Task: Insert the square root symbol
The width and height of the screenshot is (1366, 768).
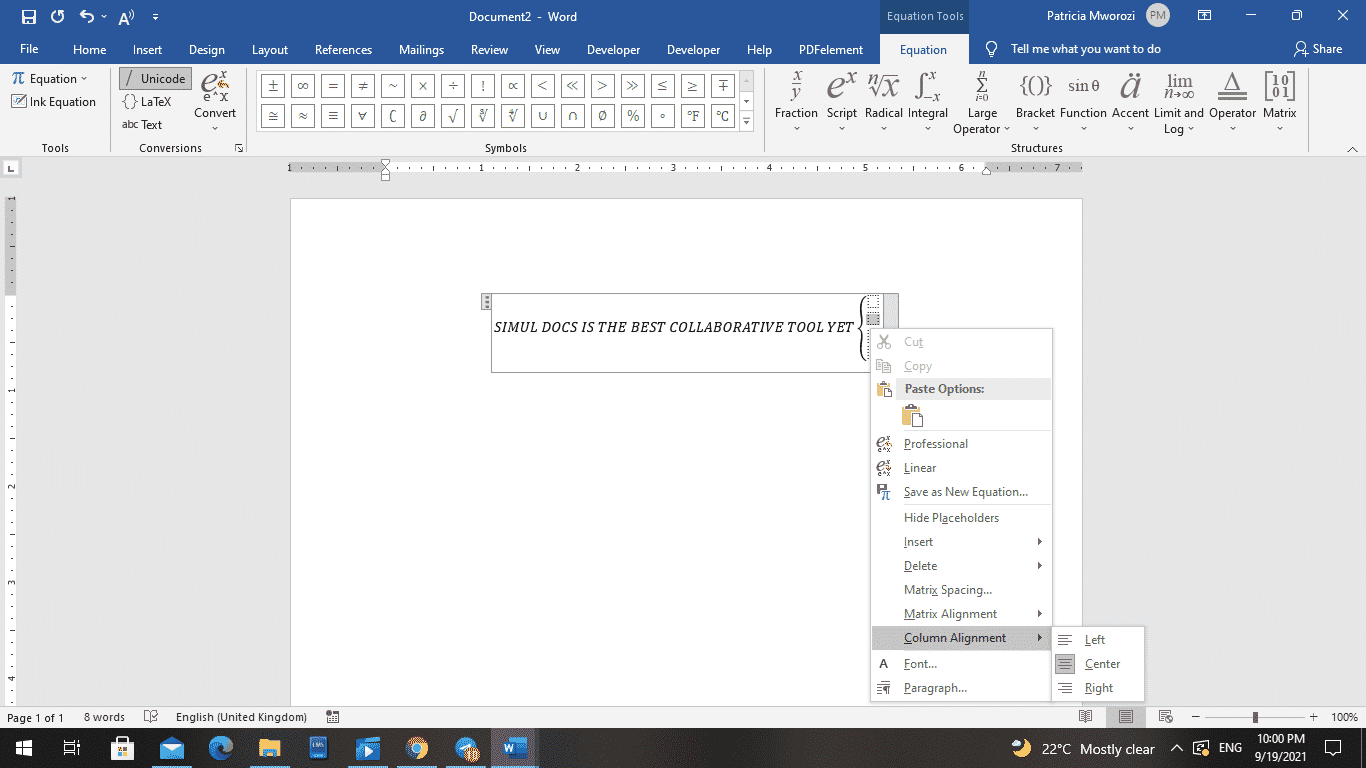Action: coord(452,116)
